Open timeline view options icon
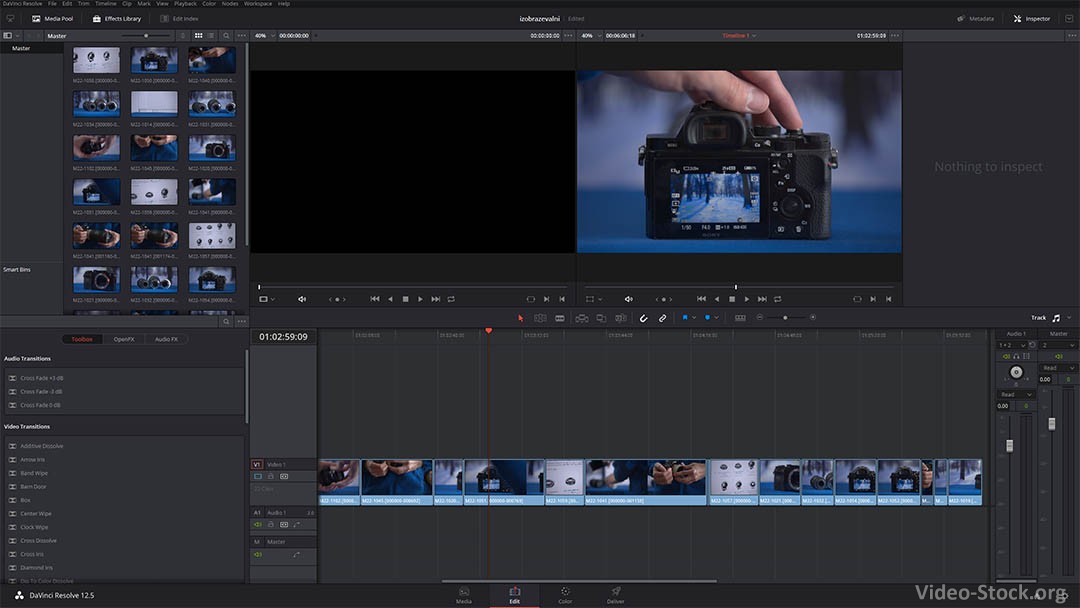Screen dimensions: 1080x608 click(x=740, y=318)
